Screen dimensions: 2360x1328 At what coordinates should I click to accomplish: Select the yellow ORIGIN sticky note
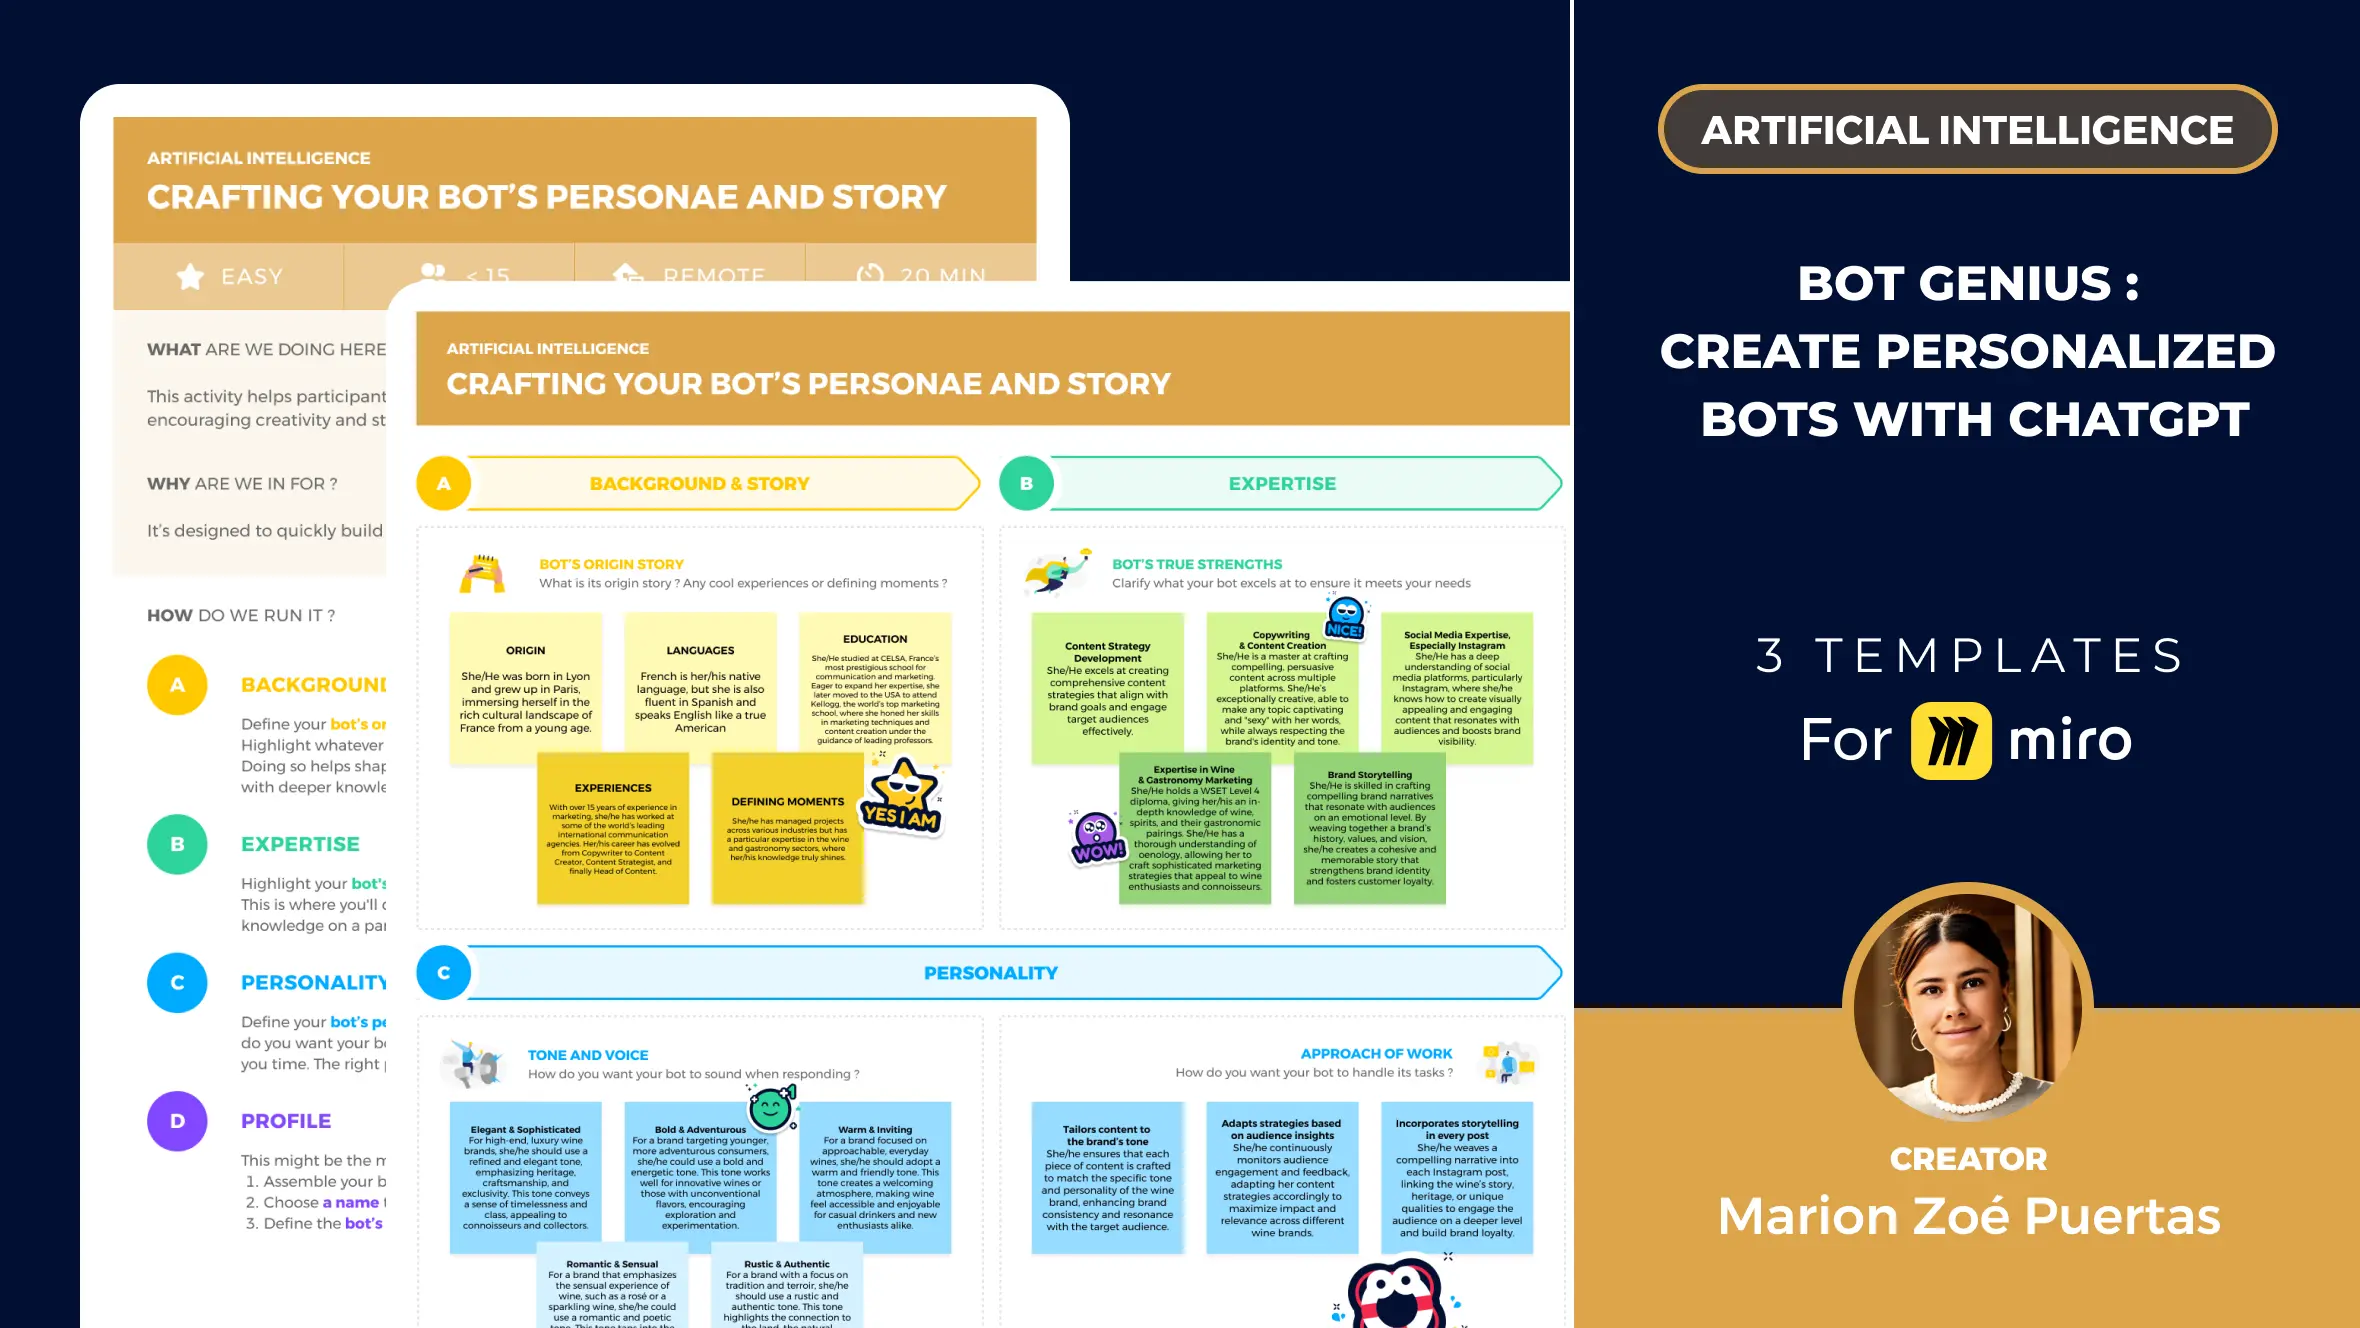pyautogui.click(x=526, y=690)
